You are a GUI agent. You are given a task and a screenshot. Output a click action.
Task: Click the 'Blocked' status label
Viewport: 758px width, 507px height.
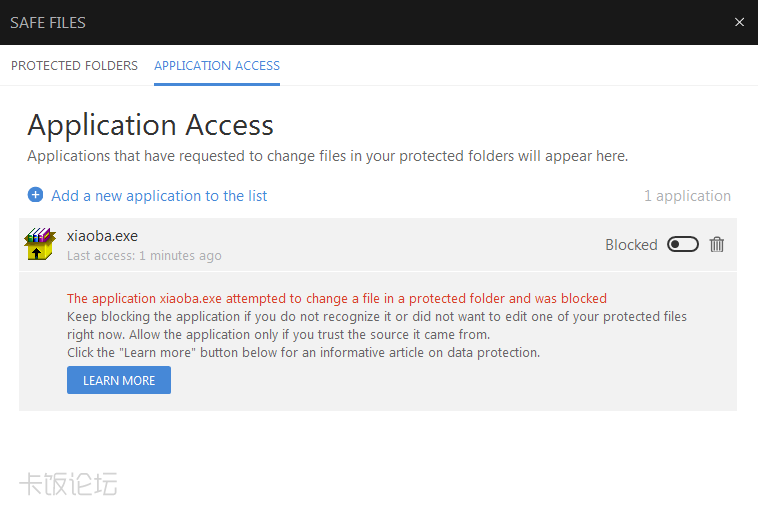tap(631, 245)
